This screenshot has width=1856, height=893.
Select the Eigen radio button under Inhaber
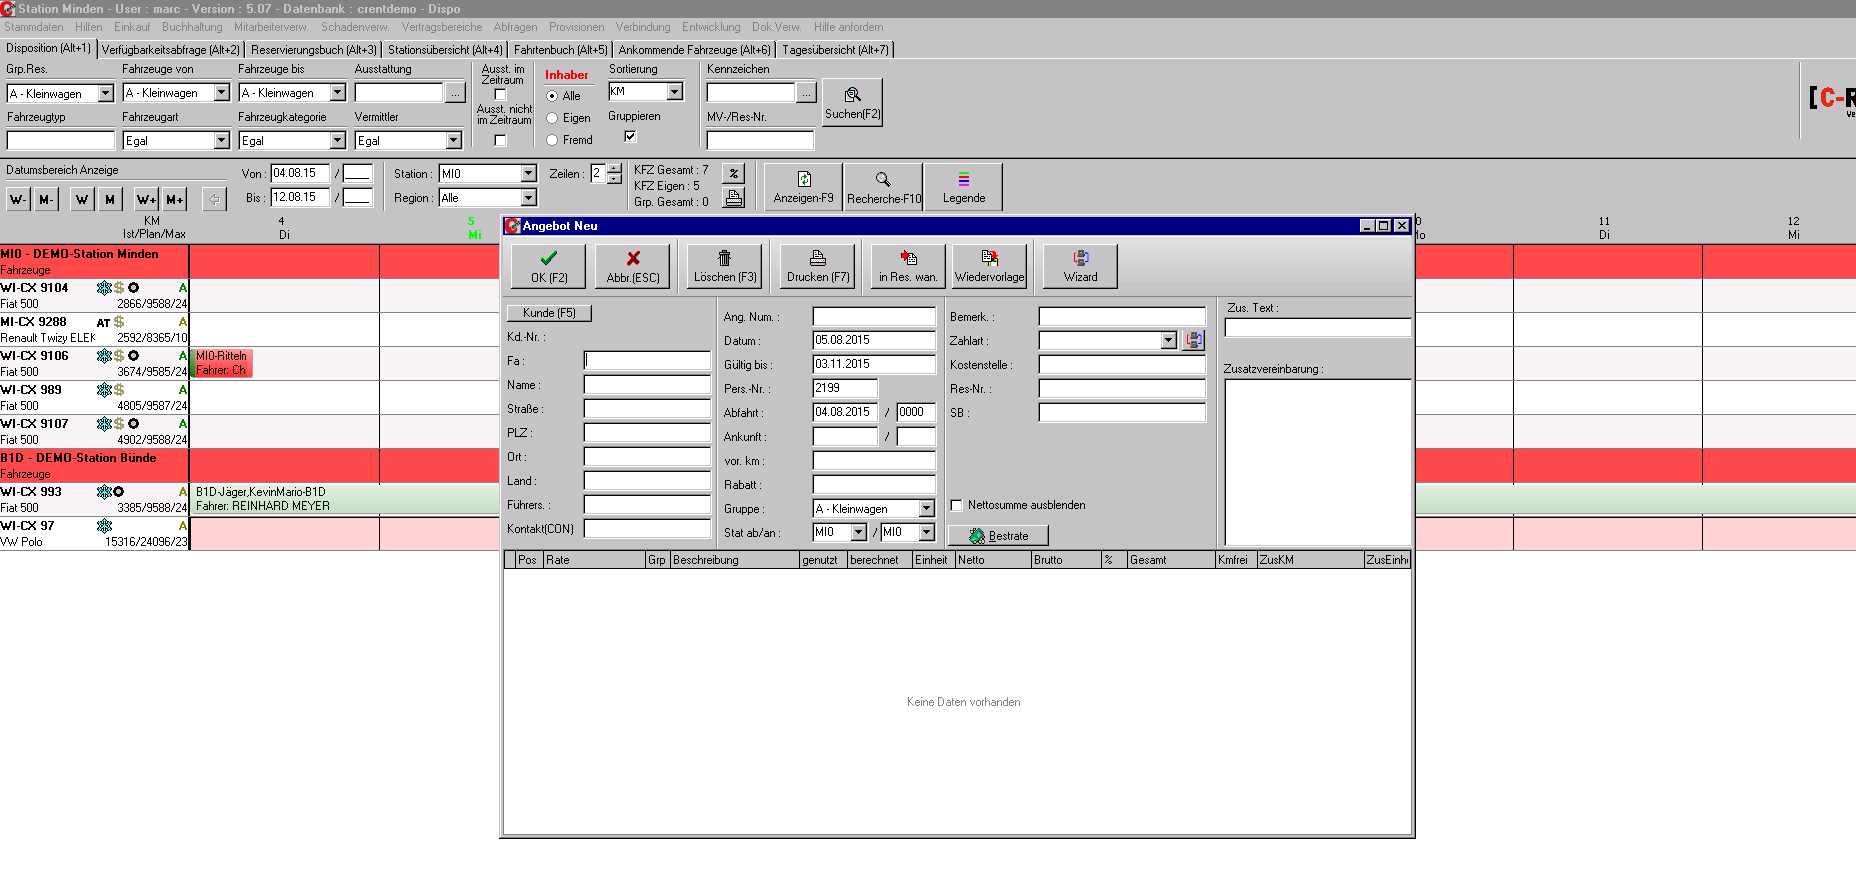point(552,118)
